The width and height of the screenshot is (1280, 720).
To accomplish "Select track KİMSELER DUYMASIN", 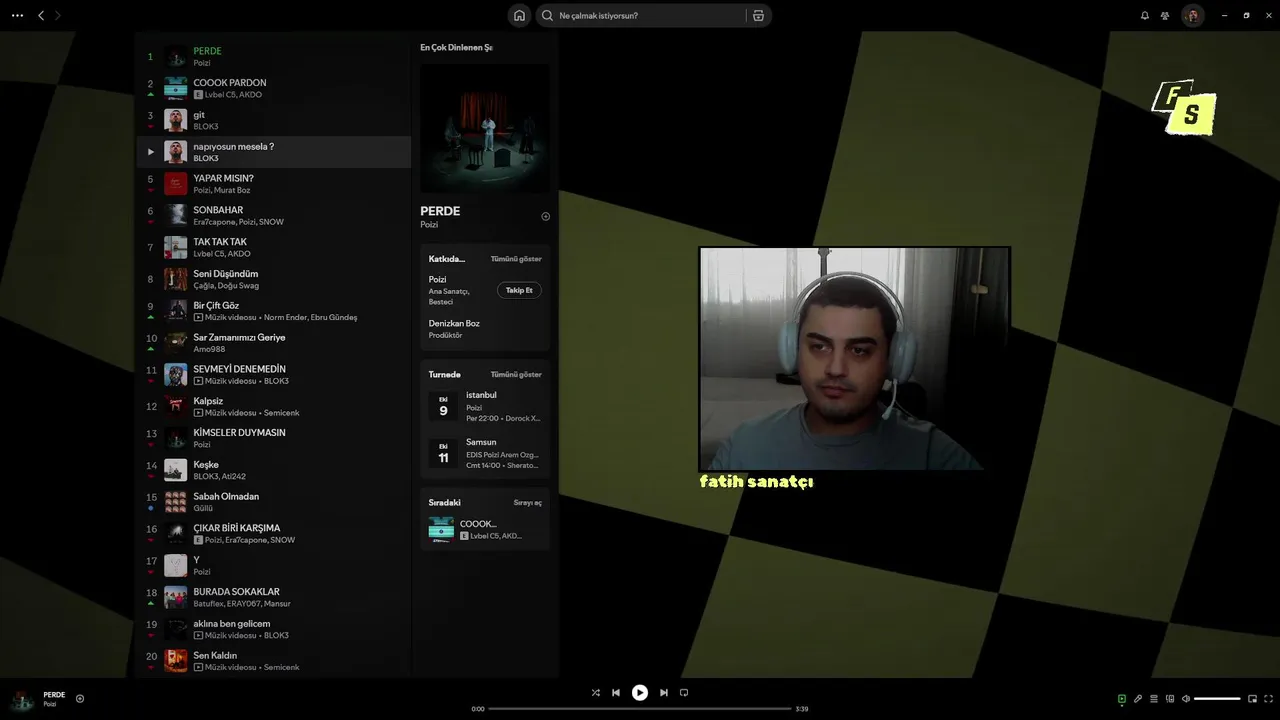I will coord(273,438).
